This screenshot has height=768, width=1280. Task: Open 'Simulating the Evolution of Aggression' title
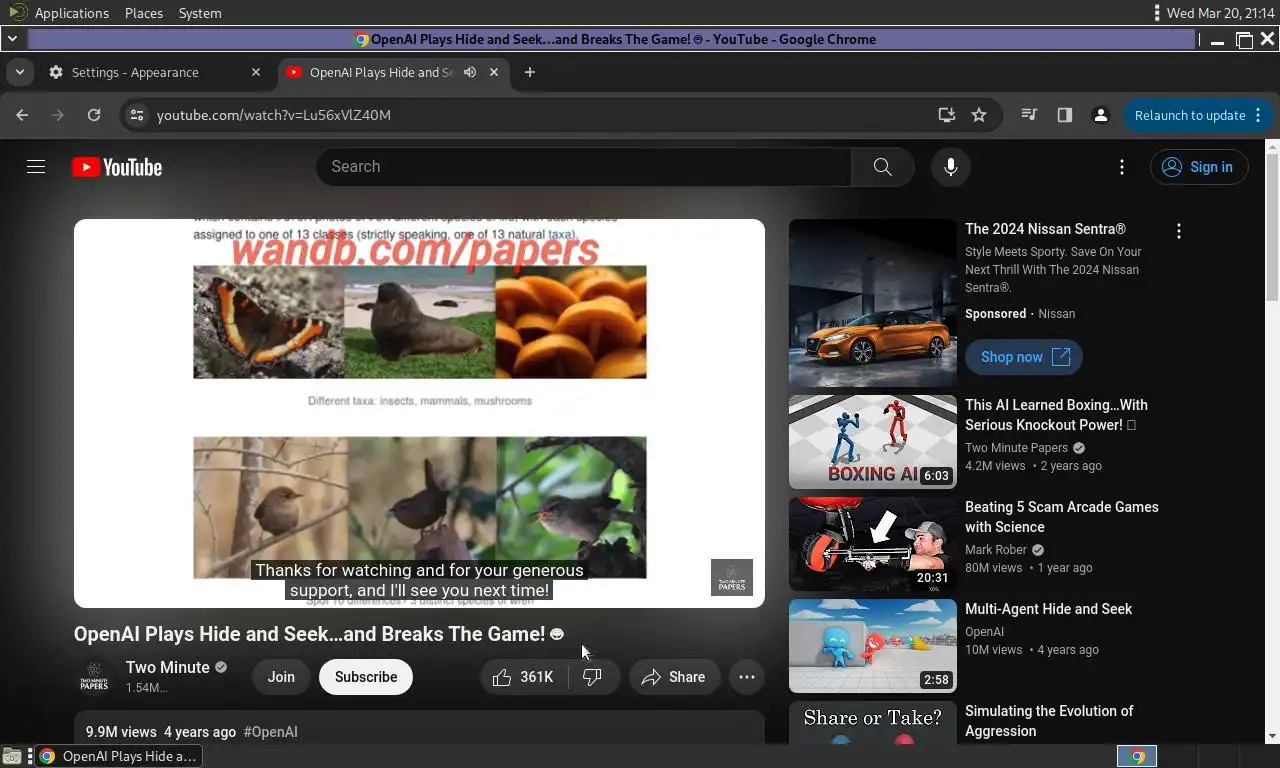1049,721
